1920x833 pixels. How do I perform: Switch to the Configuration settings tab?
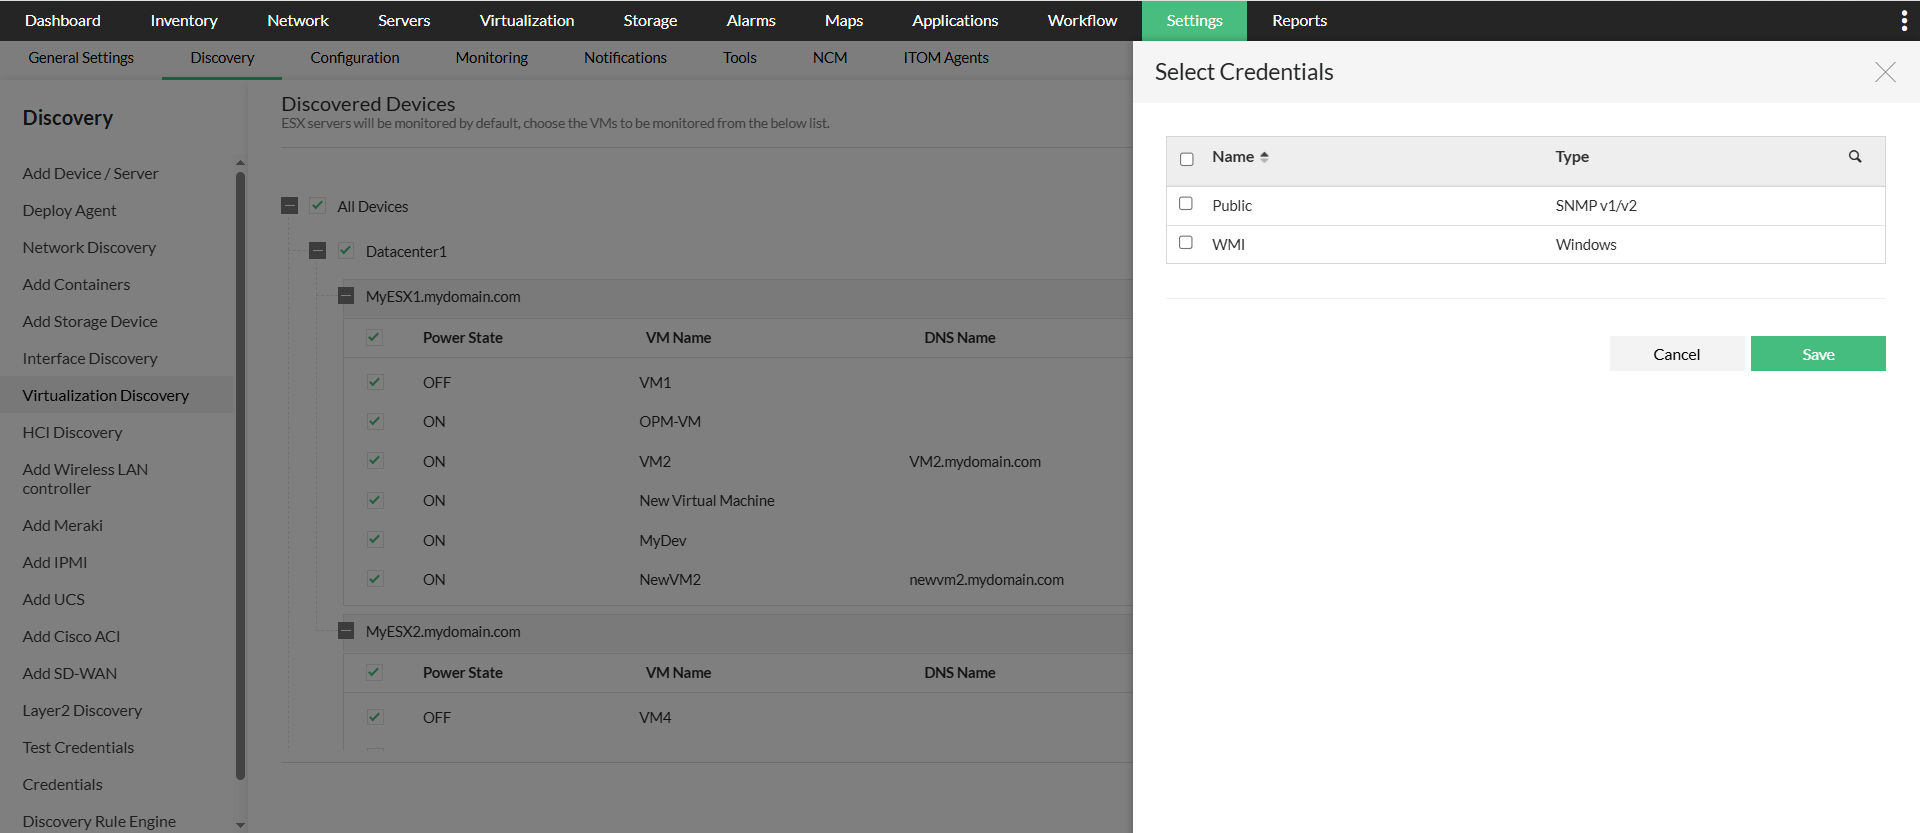(355, 58)
